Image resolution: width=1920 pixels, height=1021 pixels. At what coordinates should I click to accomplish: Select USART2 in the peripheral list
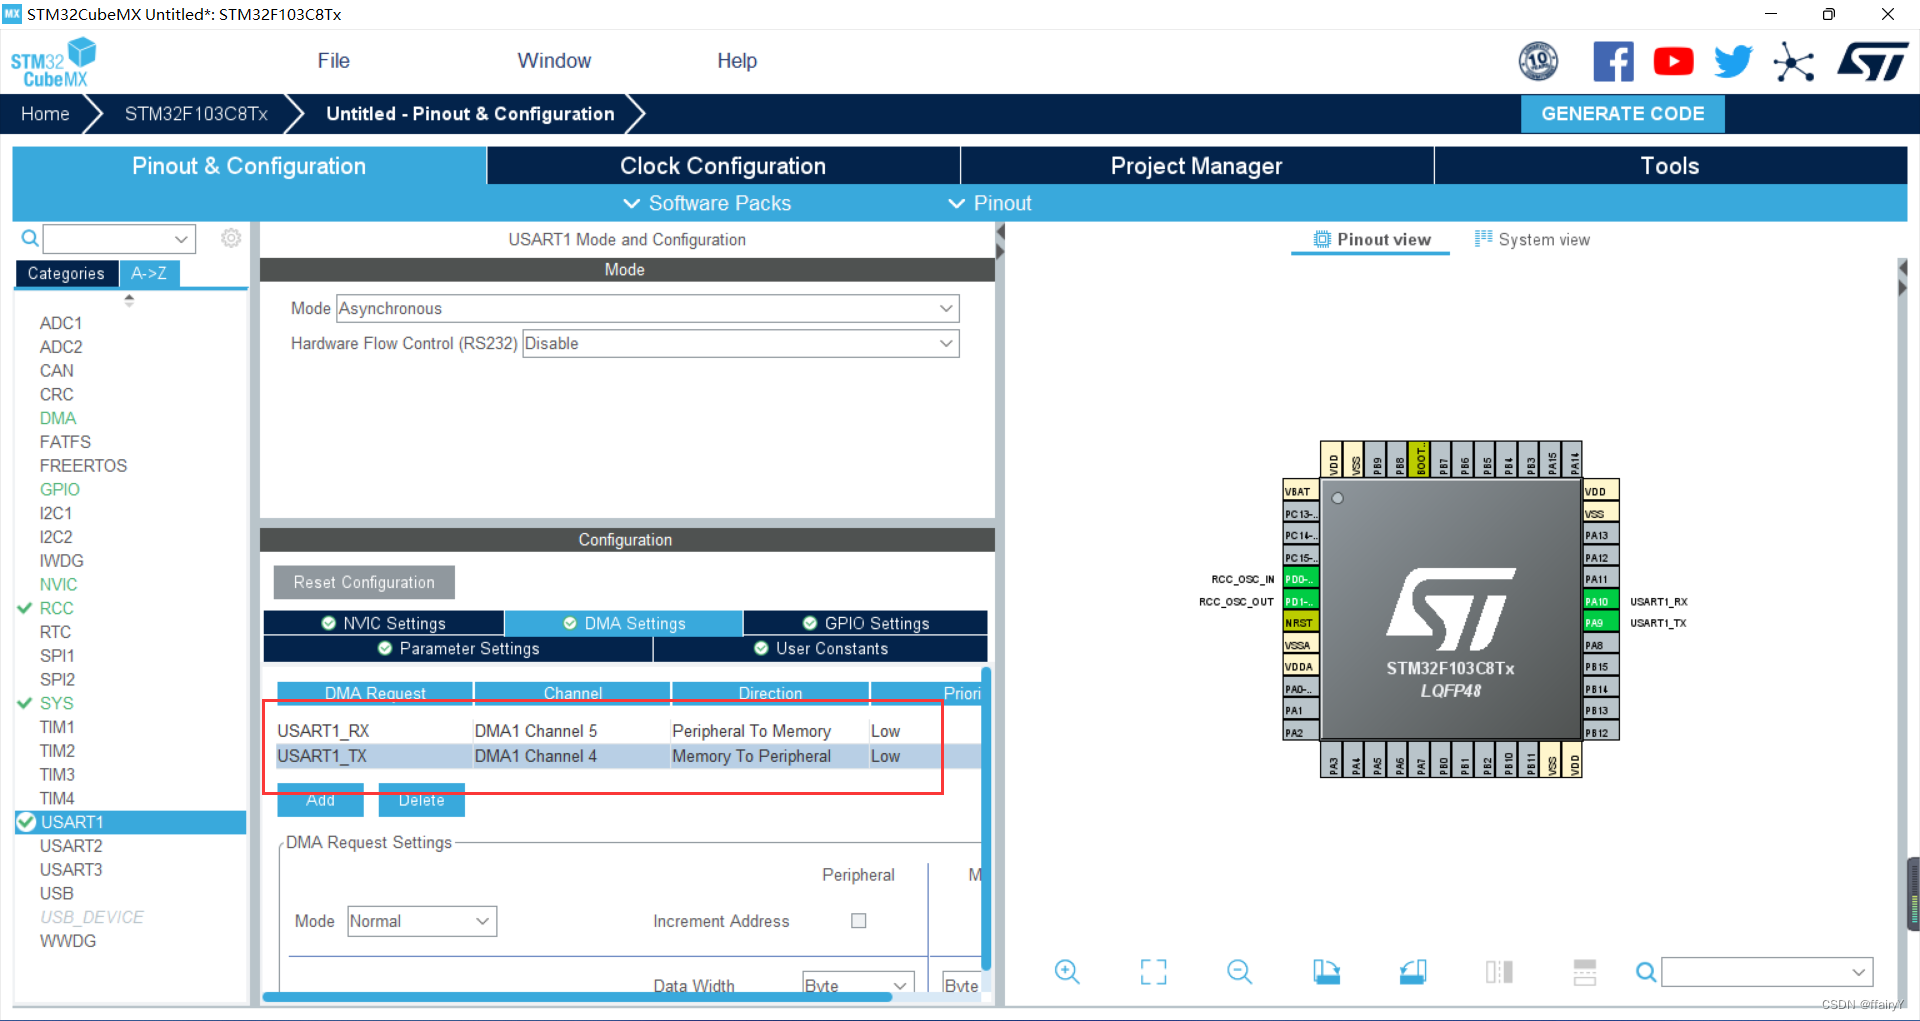pos(71,846)
